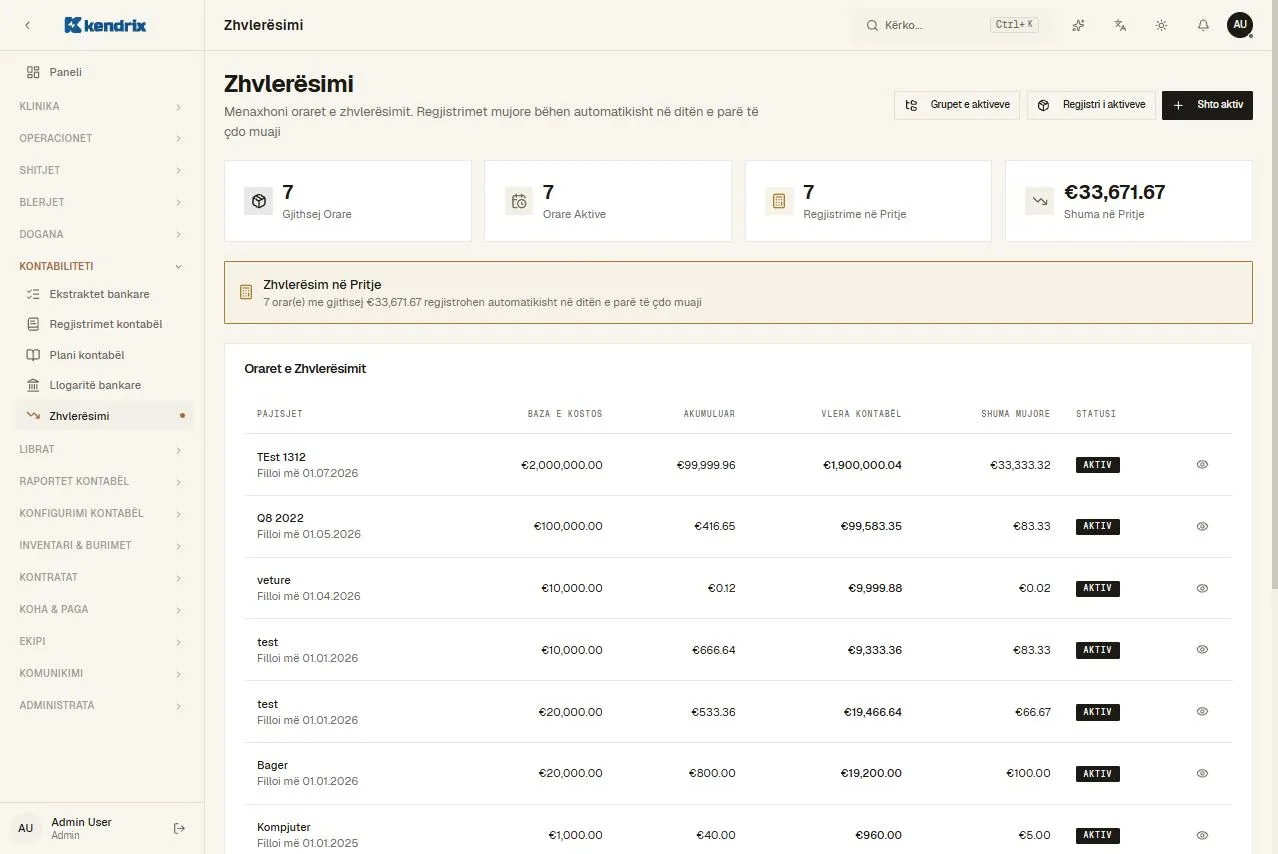Open the AI sparkles icon in header
This screenshot has width=1278, height=854.
(1078, 25)
